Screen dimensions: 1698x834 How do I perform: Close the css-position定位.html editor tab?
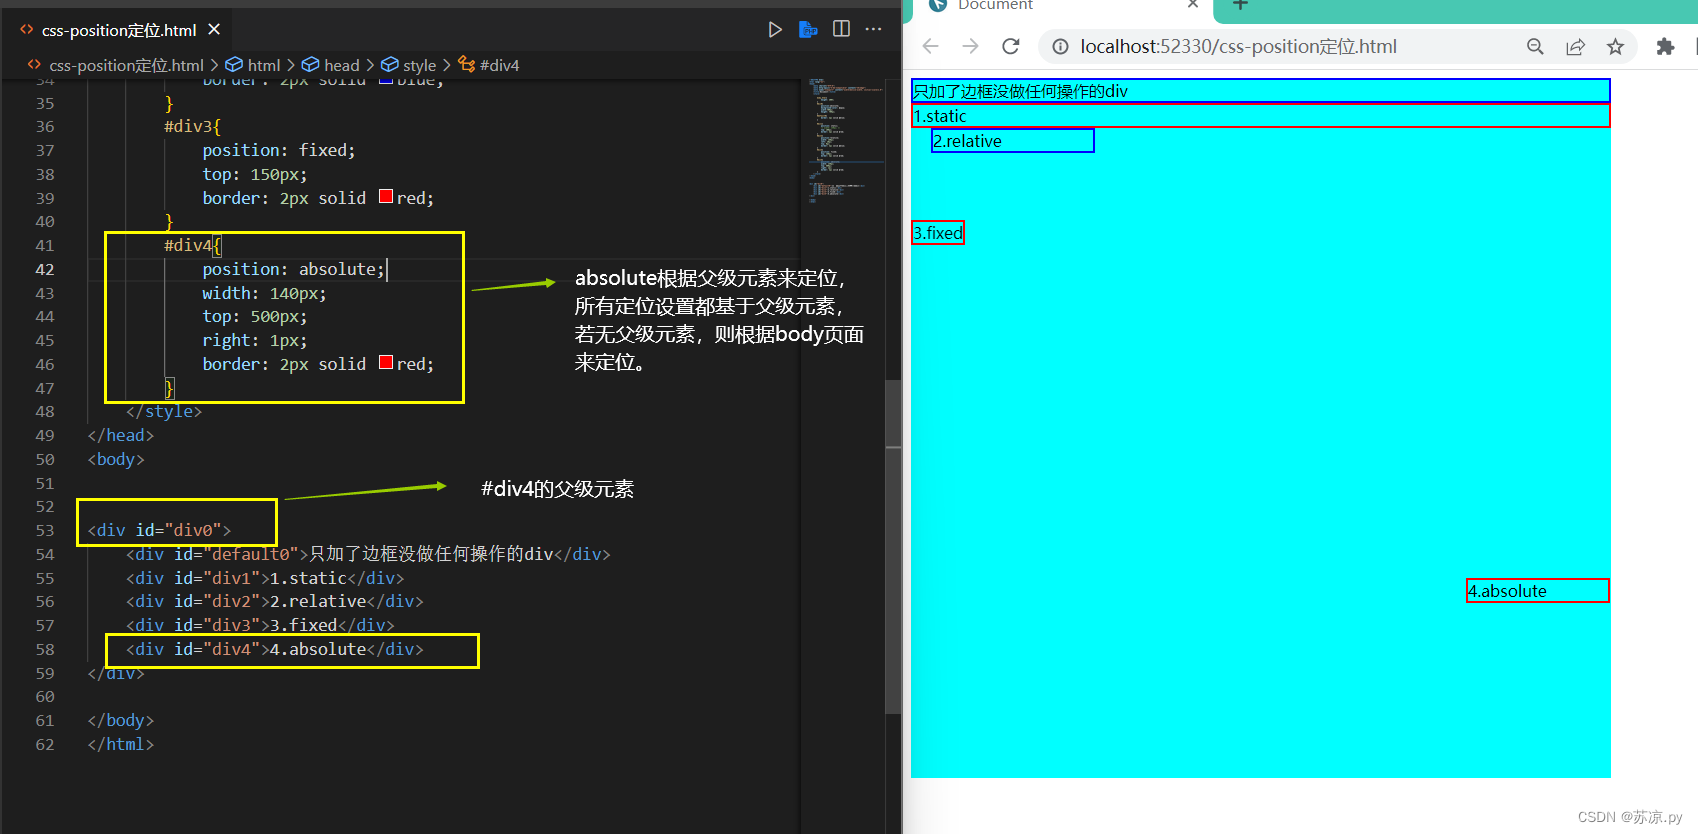click(214, 30)
